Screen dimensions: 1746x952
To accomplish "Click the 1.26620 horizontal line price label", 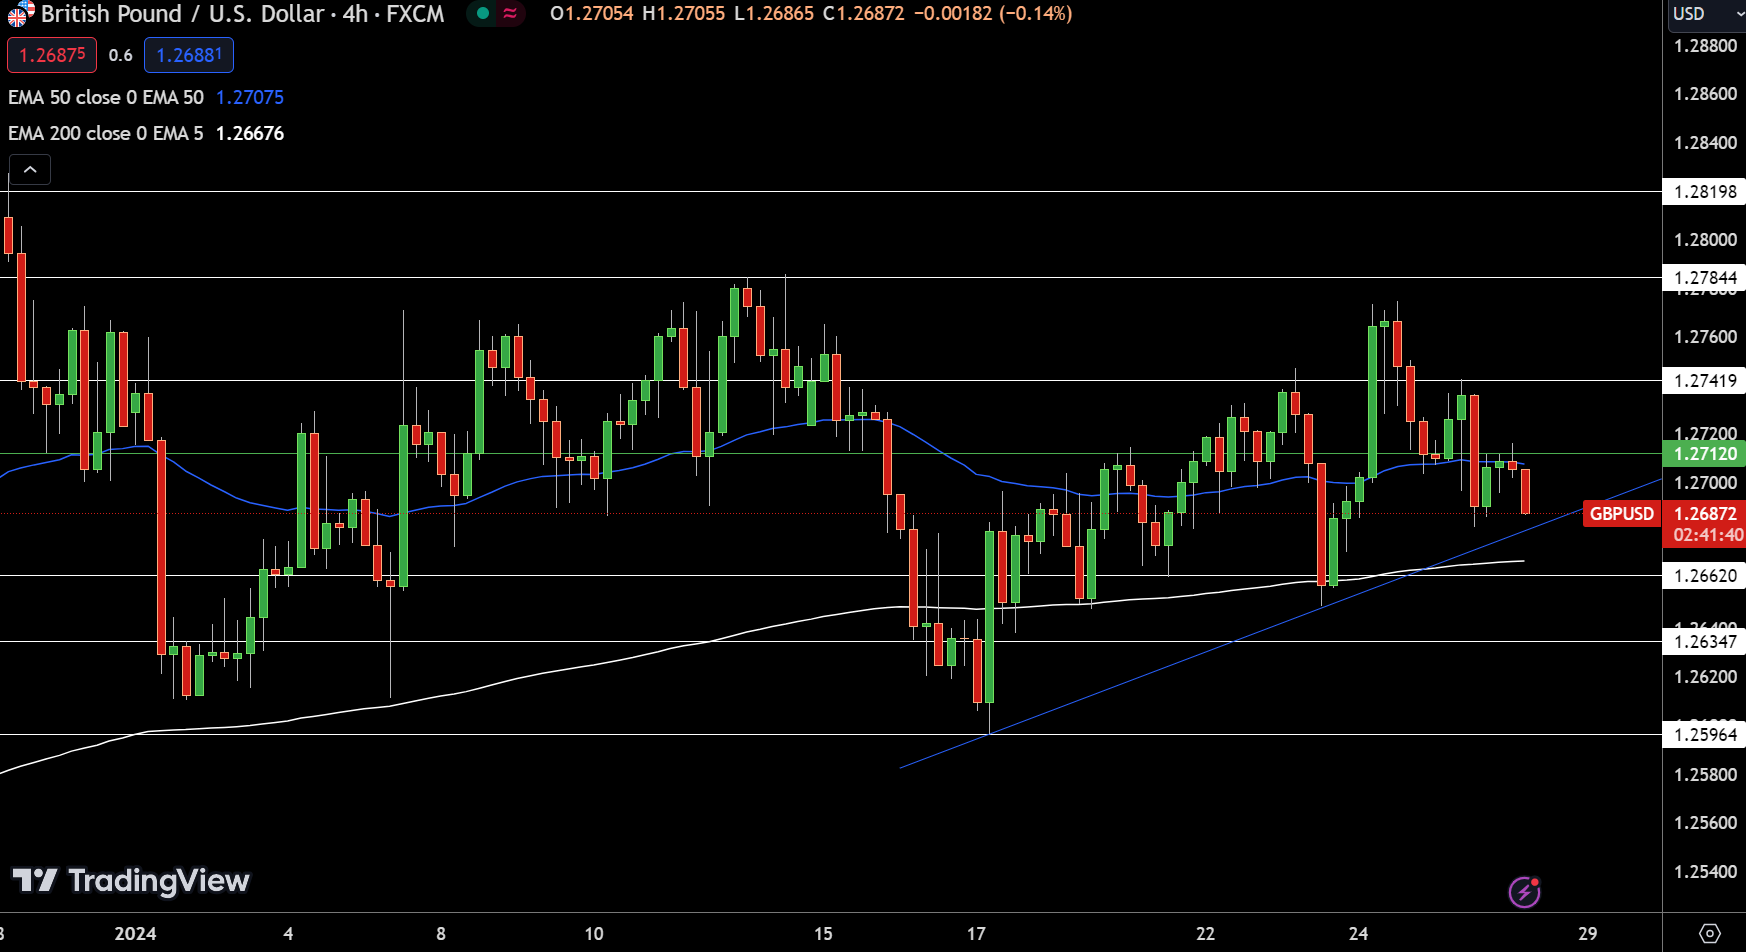I will click(x=1705, y=576).
